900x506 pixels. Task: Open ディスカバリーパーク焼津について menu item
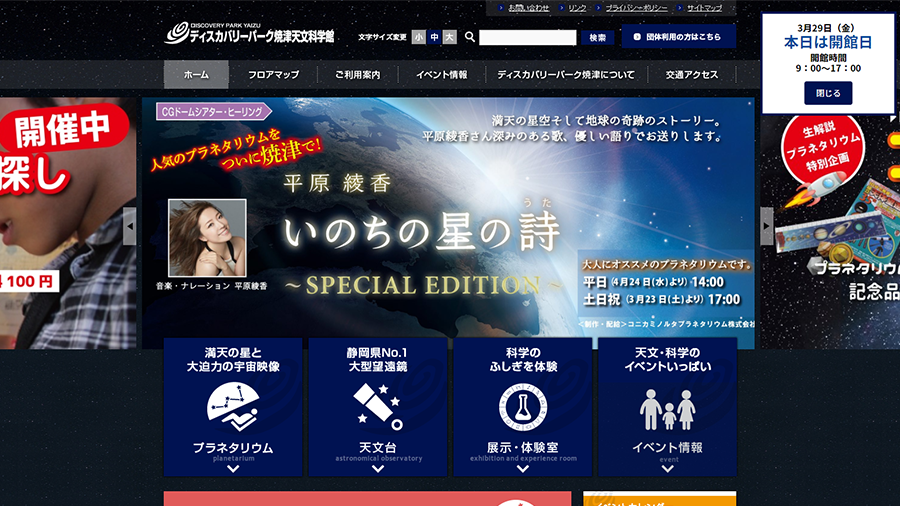(x=566, y=75)
